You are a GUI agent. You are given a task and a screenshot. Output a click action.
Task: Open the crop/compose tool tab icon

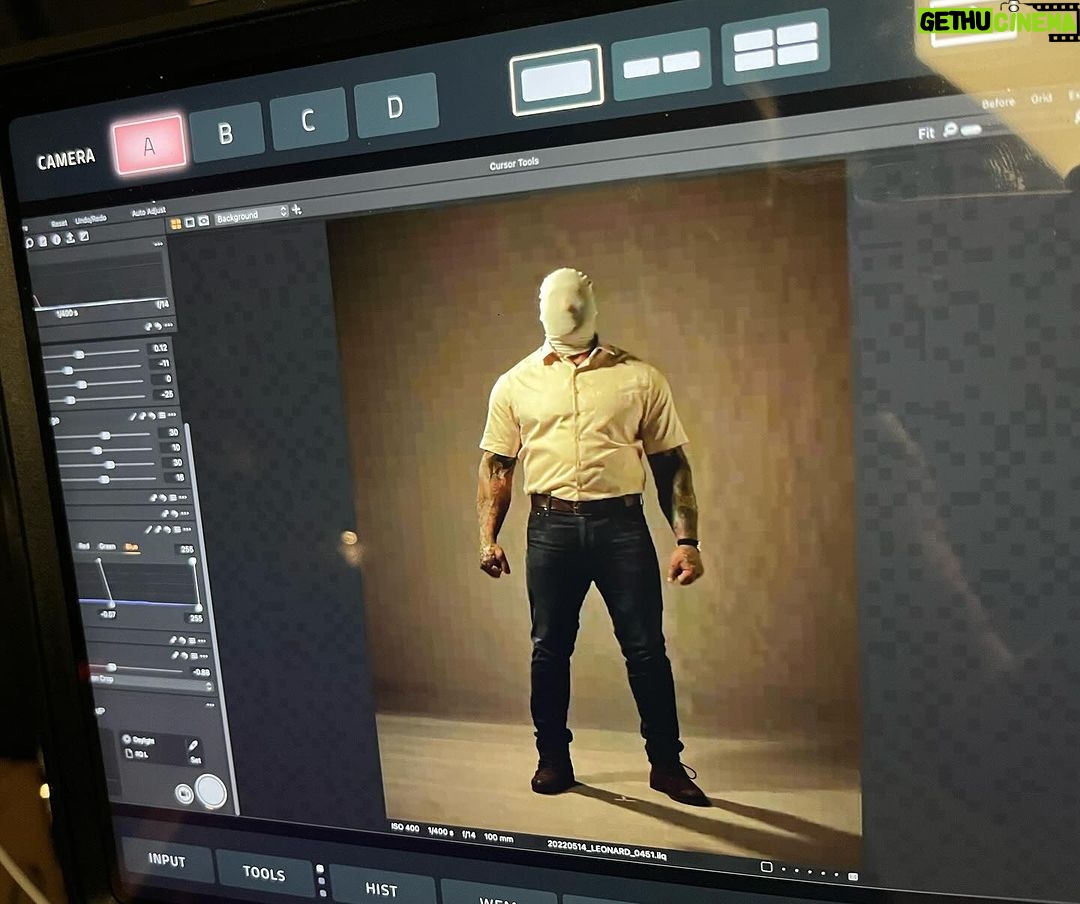click(84, 236)
